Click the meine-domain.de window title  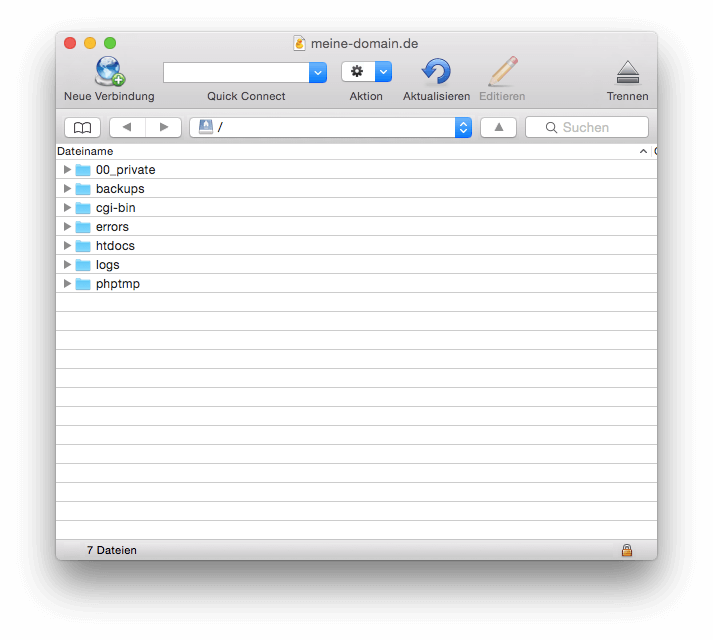[364, 44]
